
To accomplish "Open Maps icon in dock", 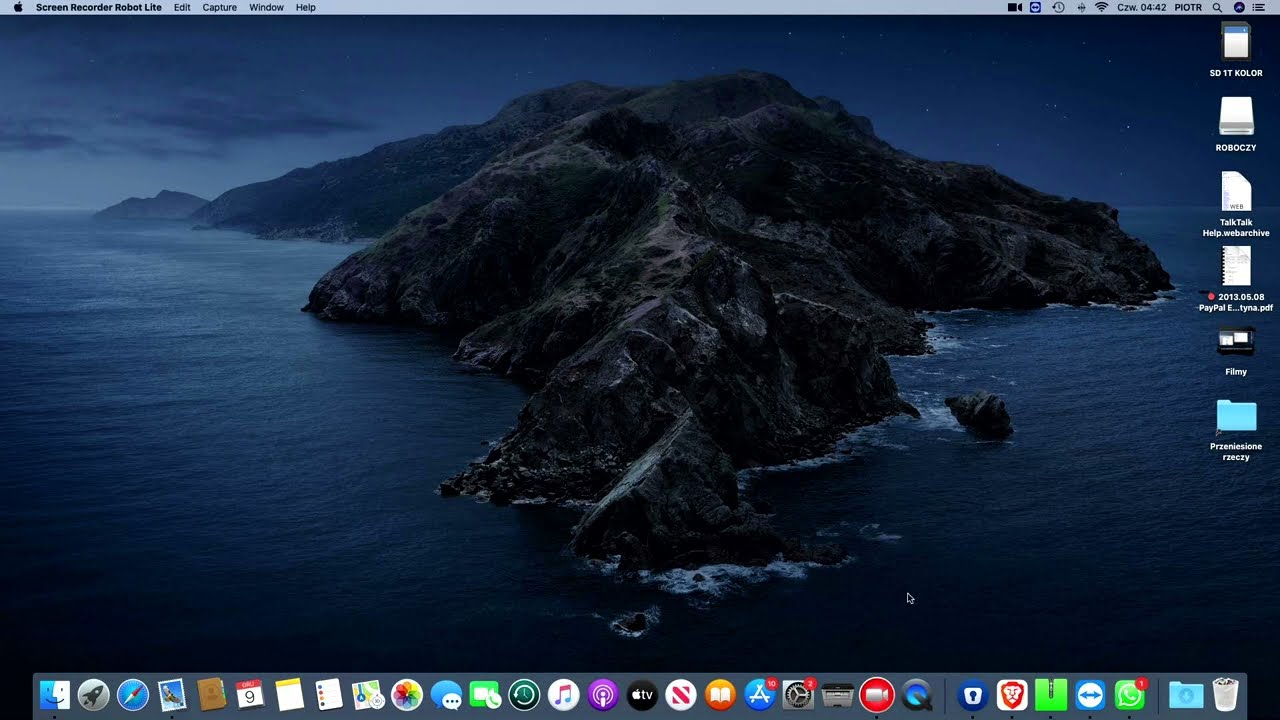I will 368,694.
